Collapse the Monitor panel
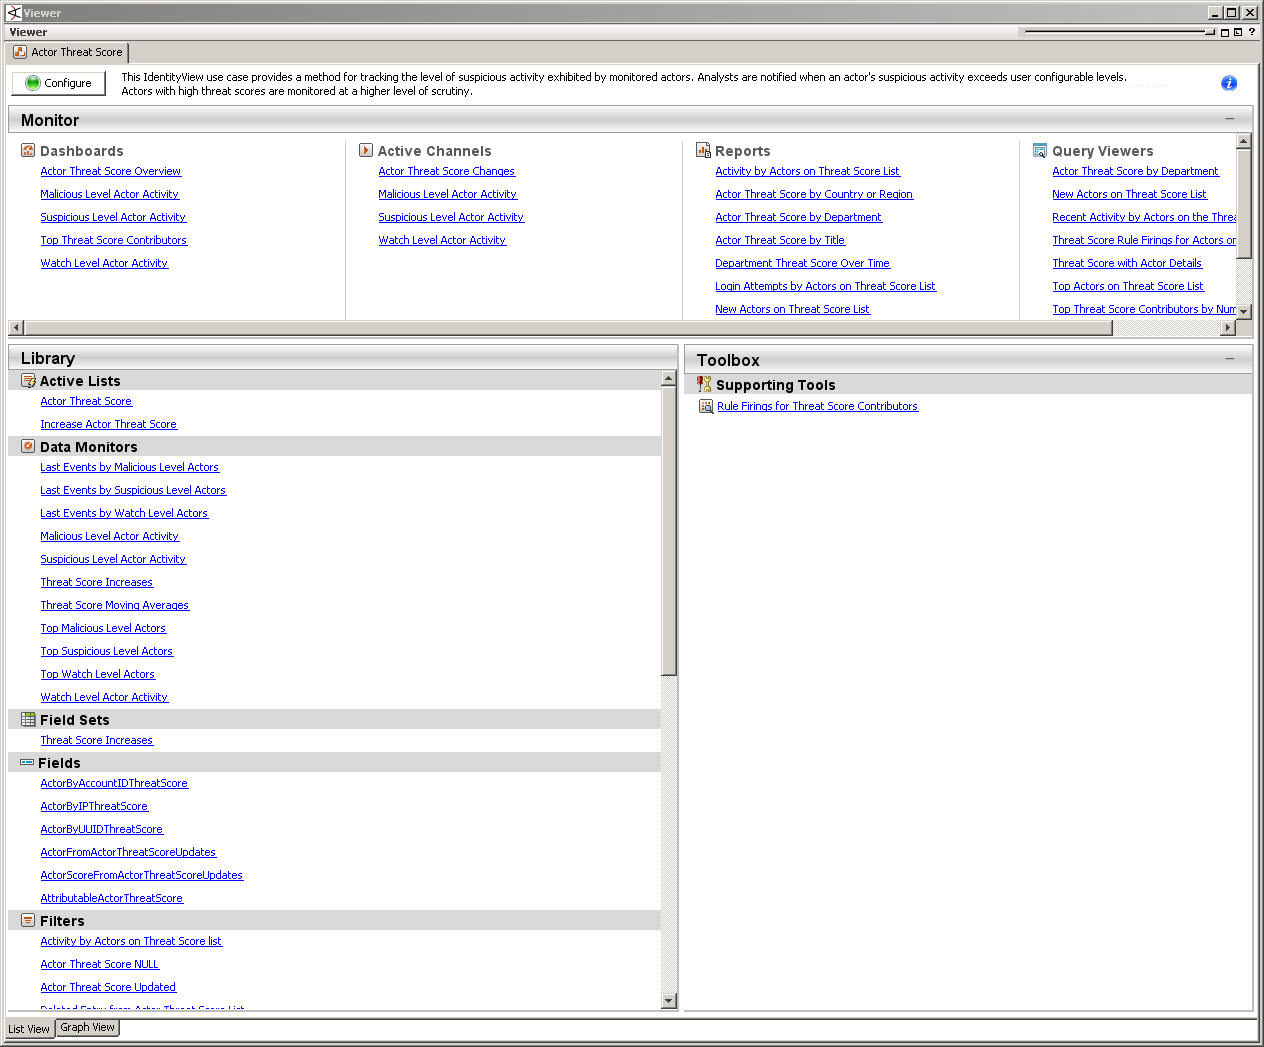 (x=1230, y=118)
